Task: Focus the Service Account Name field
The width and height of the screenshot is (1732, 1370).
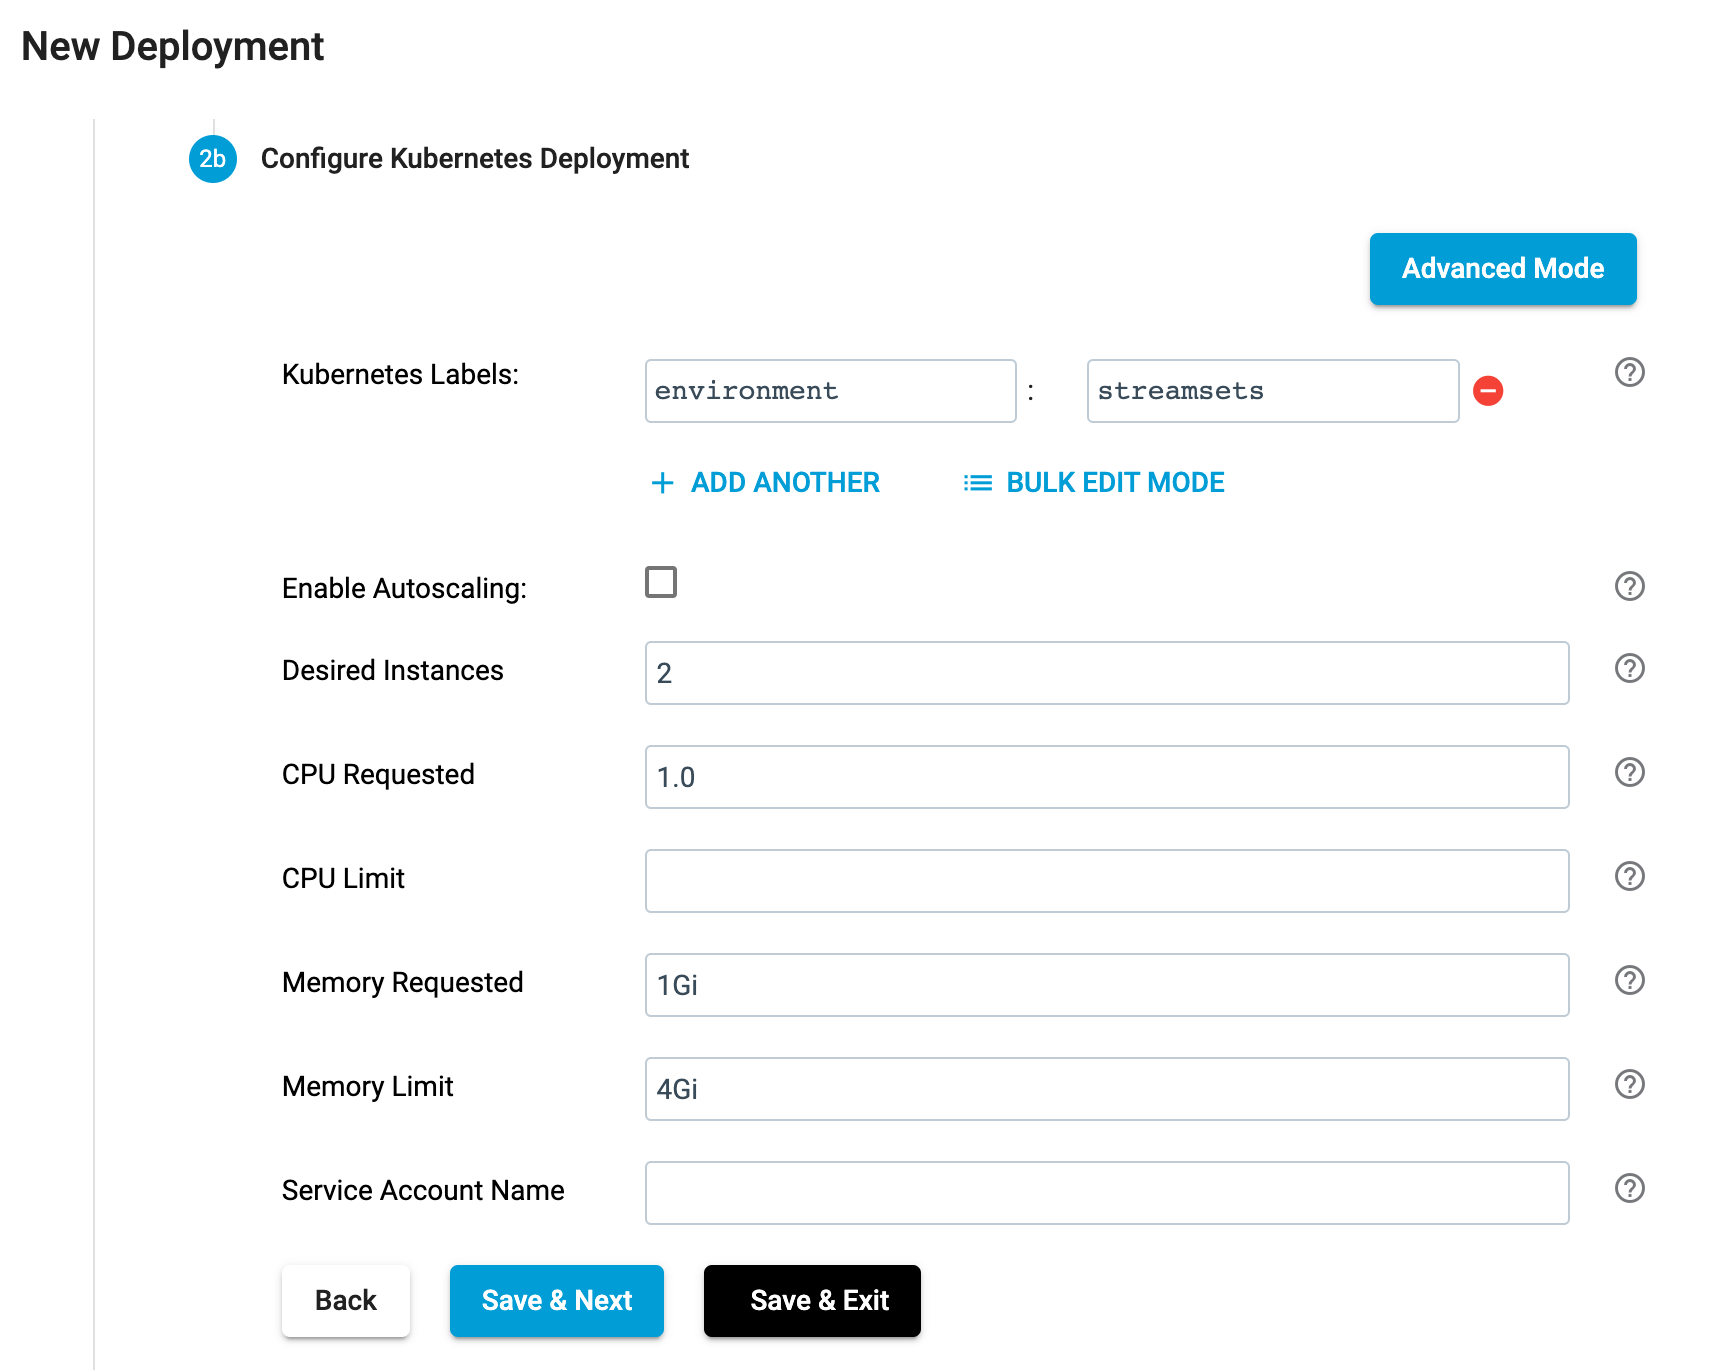Action: click(1107, 1193)
